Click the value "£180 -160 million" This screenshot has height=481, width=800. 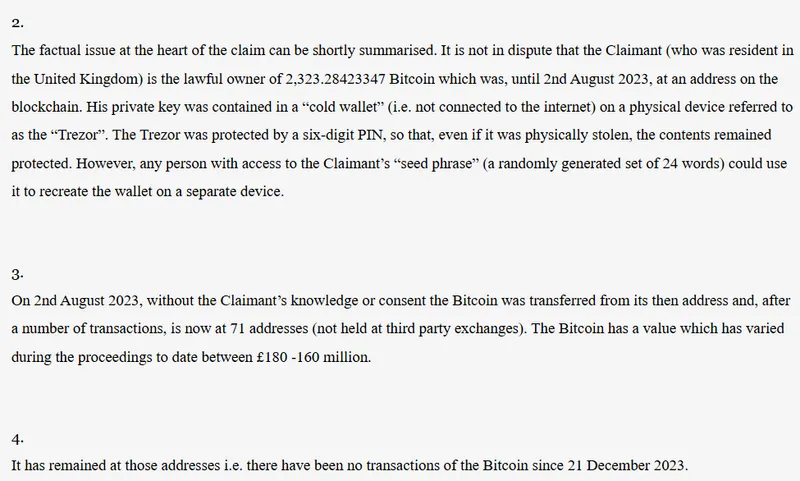[x=308, y=356]
